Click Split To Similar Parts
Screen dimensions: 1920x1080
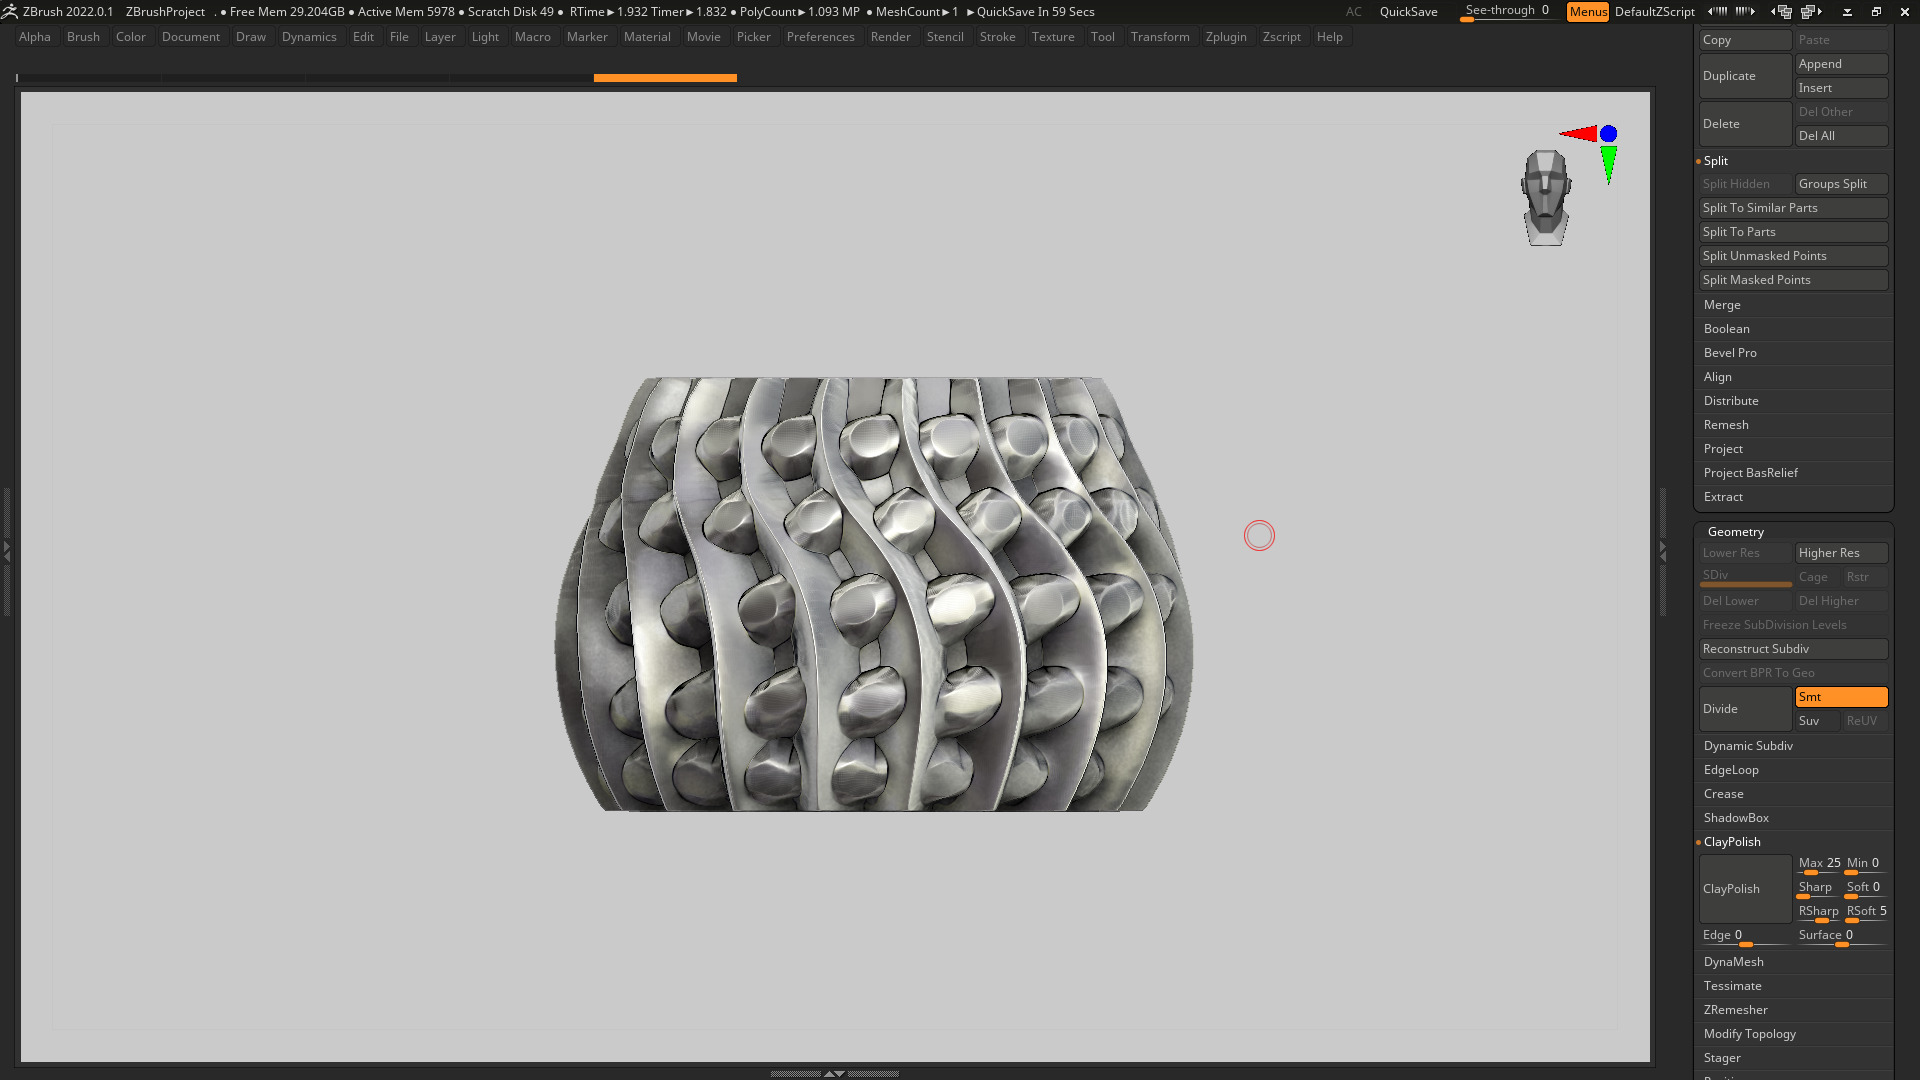1794,208
